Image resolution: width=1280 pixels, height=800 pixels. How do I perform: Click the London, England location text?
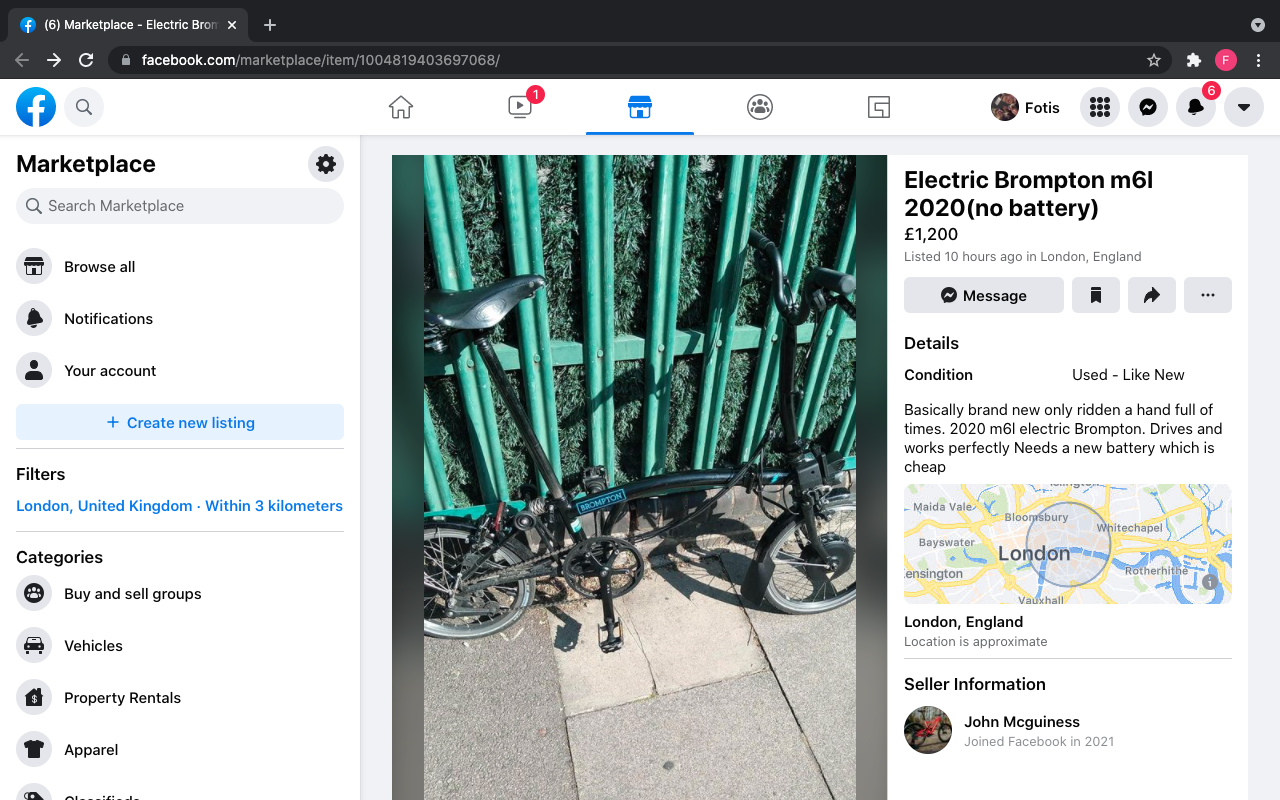(x=963, y=622)
